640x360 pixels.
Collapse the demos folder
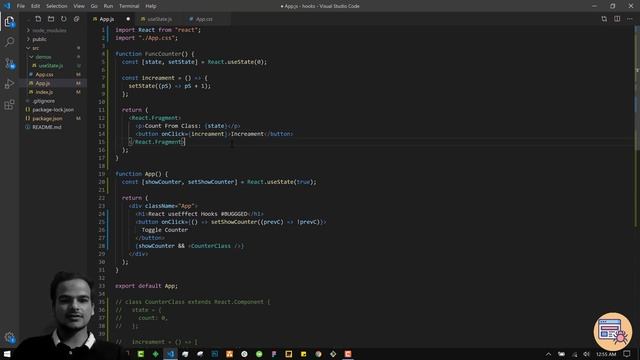(x=43, y=57)
